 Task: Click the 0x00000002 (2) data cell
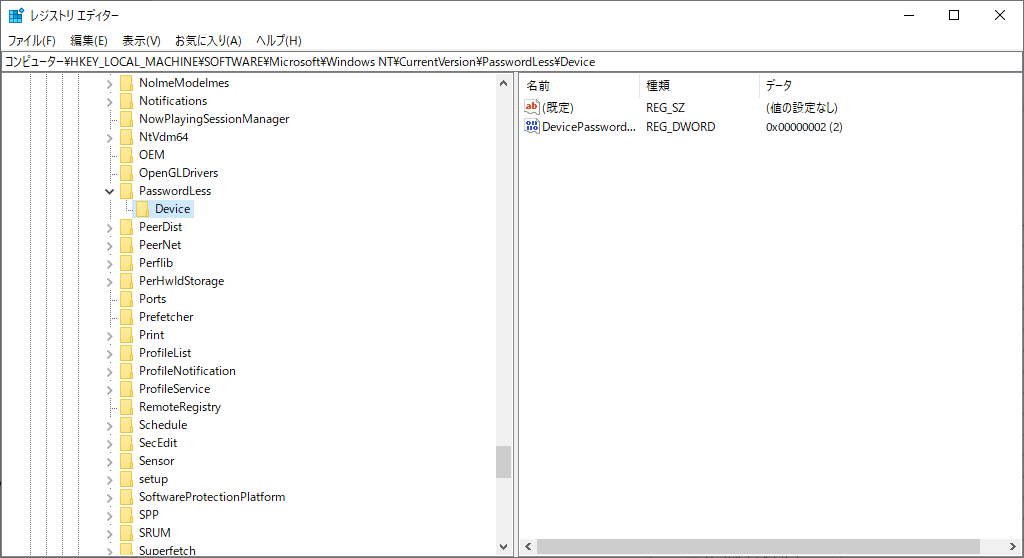[804, 127]
